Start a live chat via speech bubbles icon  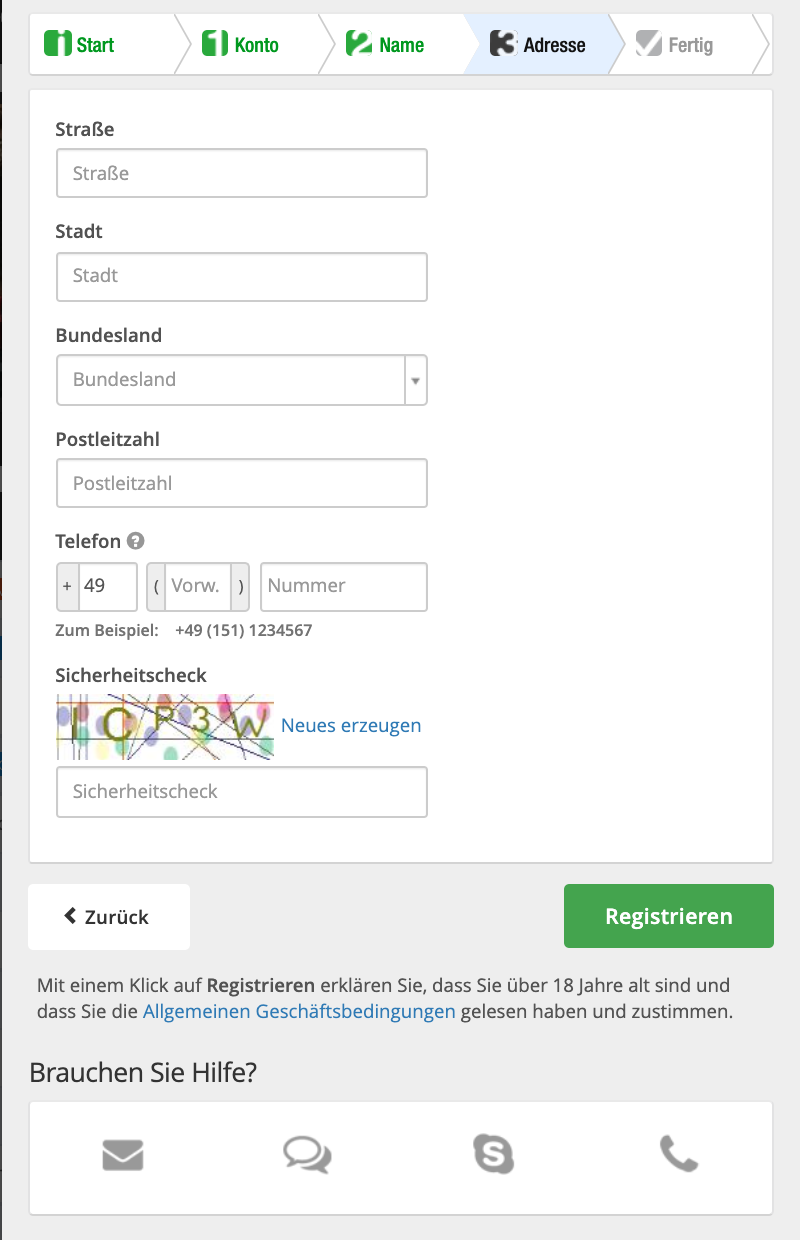click(307, 1155)
